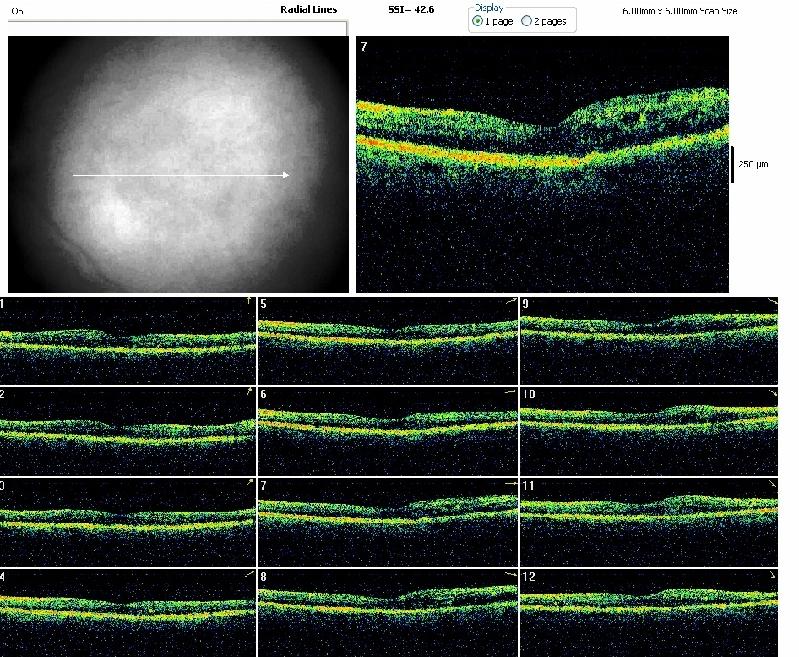Select radial scan thumbnail number 4
Viewport: 799px width, 657px height.
pos(128,612)
